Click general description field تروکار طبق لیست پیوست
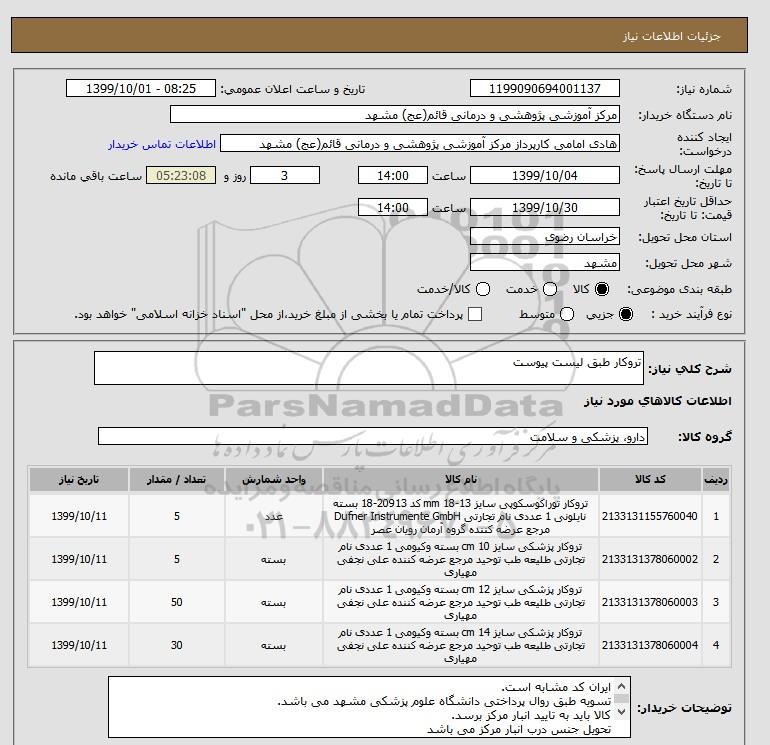Image resolution: width=770 pixels, height=745 pixels. click(369, 368)
